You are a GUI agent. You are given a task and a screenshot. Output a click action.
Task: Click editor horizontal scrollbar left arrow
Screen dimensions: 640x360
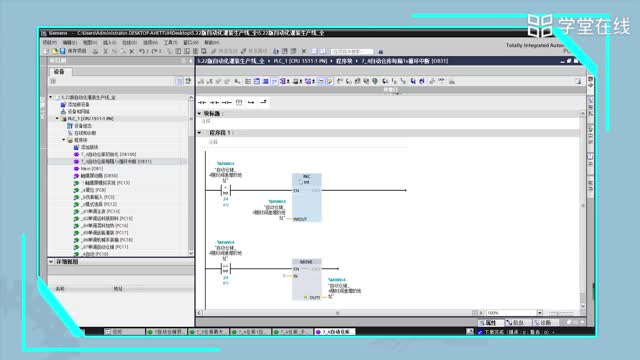point(200,313)
